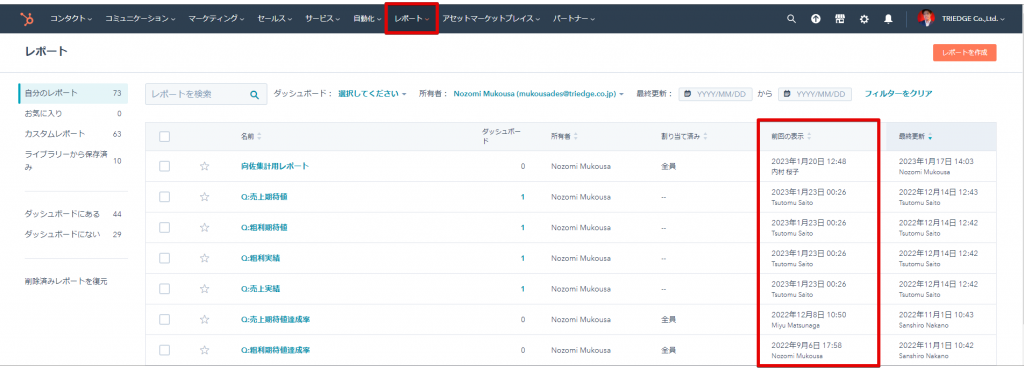Select お気に入り in sidebar
Viewport: 1024px width, 370px height.
coord(73,114)
